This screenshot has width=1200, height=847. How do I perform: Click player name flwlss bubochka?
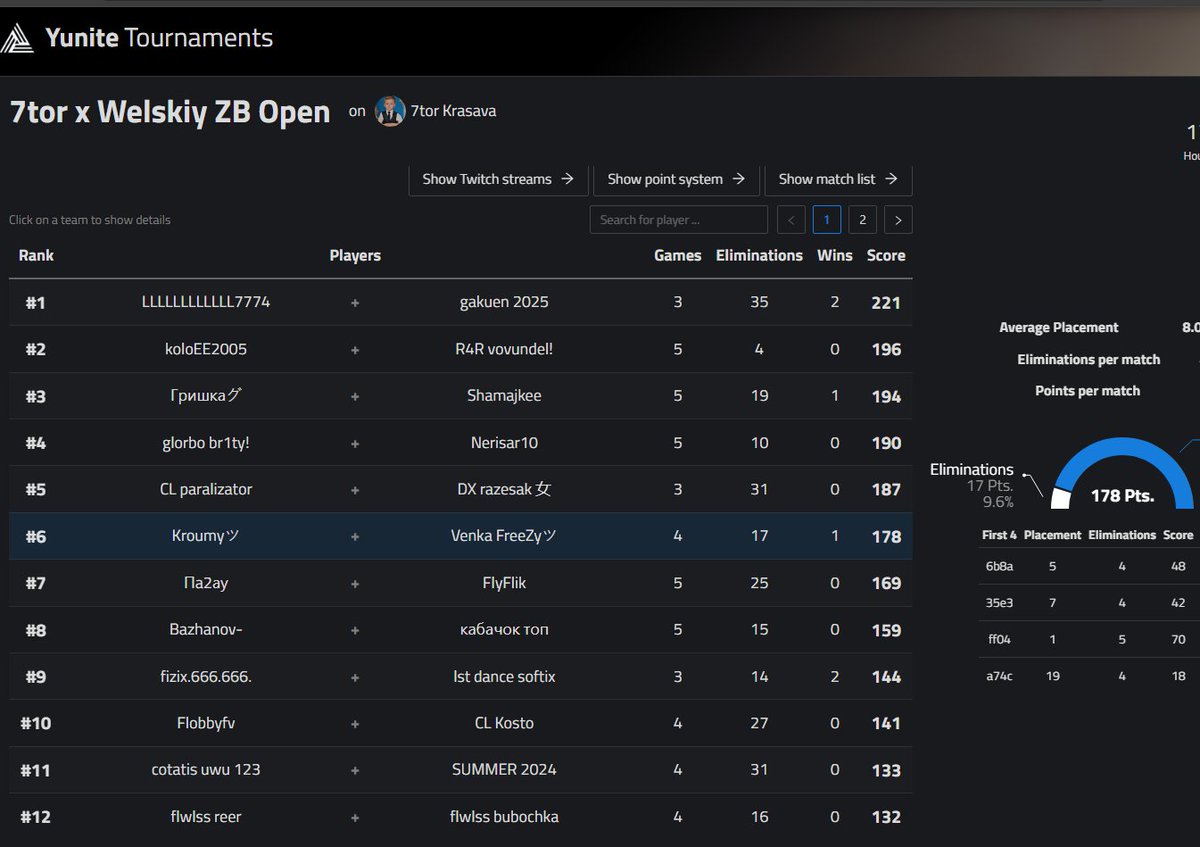pyautogui.click(x=504, y=817)
